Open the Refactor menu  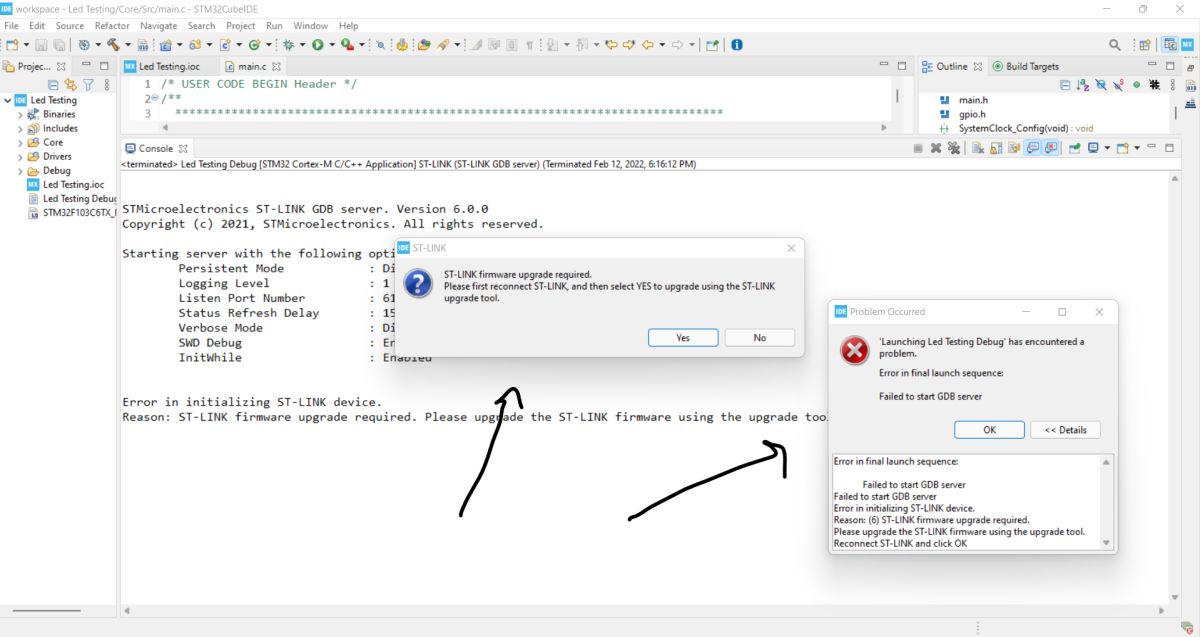pyautogui.click(x=112, y=25)
